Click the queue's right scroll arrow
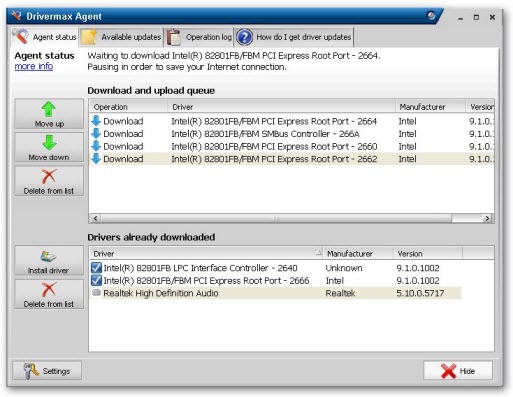513x397 pixels. [x=487, y=219]
